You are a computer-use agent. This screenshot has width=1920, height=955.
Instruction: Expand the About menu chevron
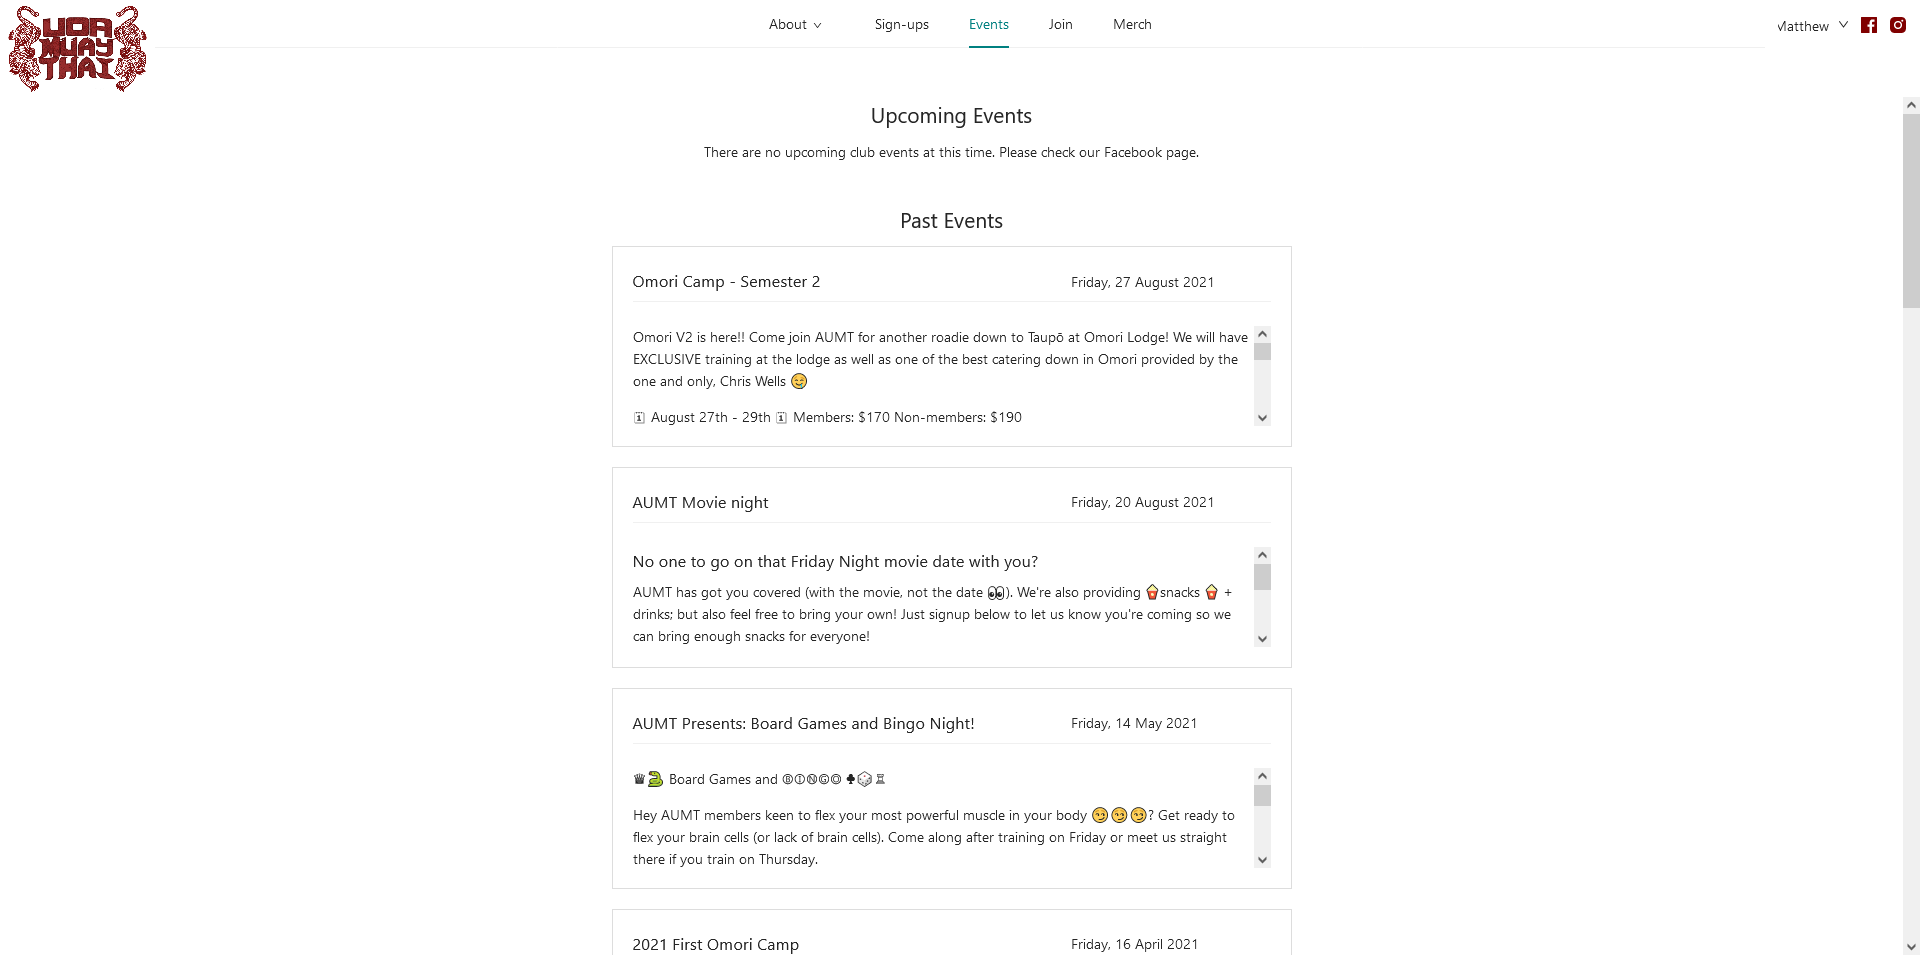[x=817, y=25]
